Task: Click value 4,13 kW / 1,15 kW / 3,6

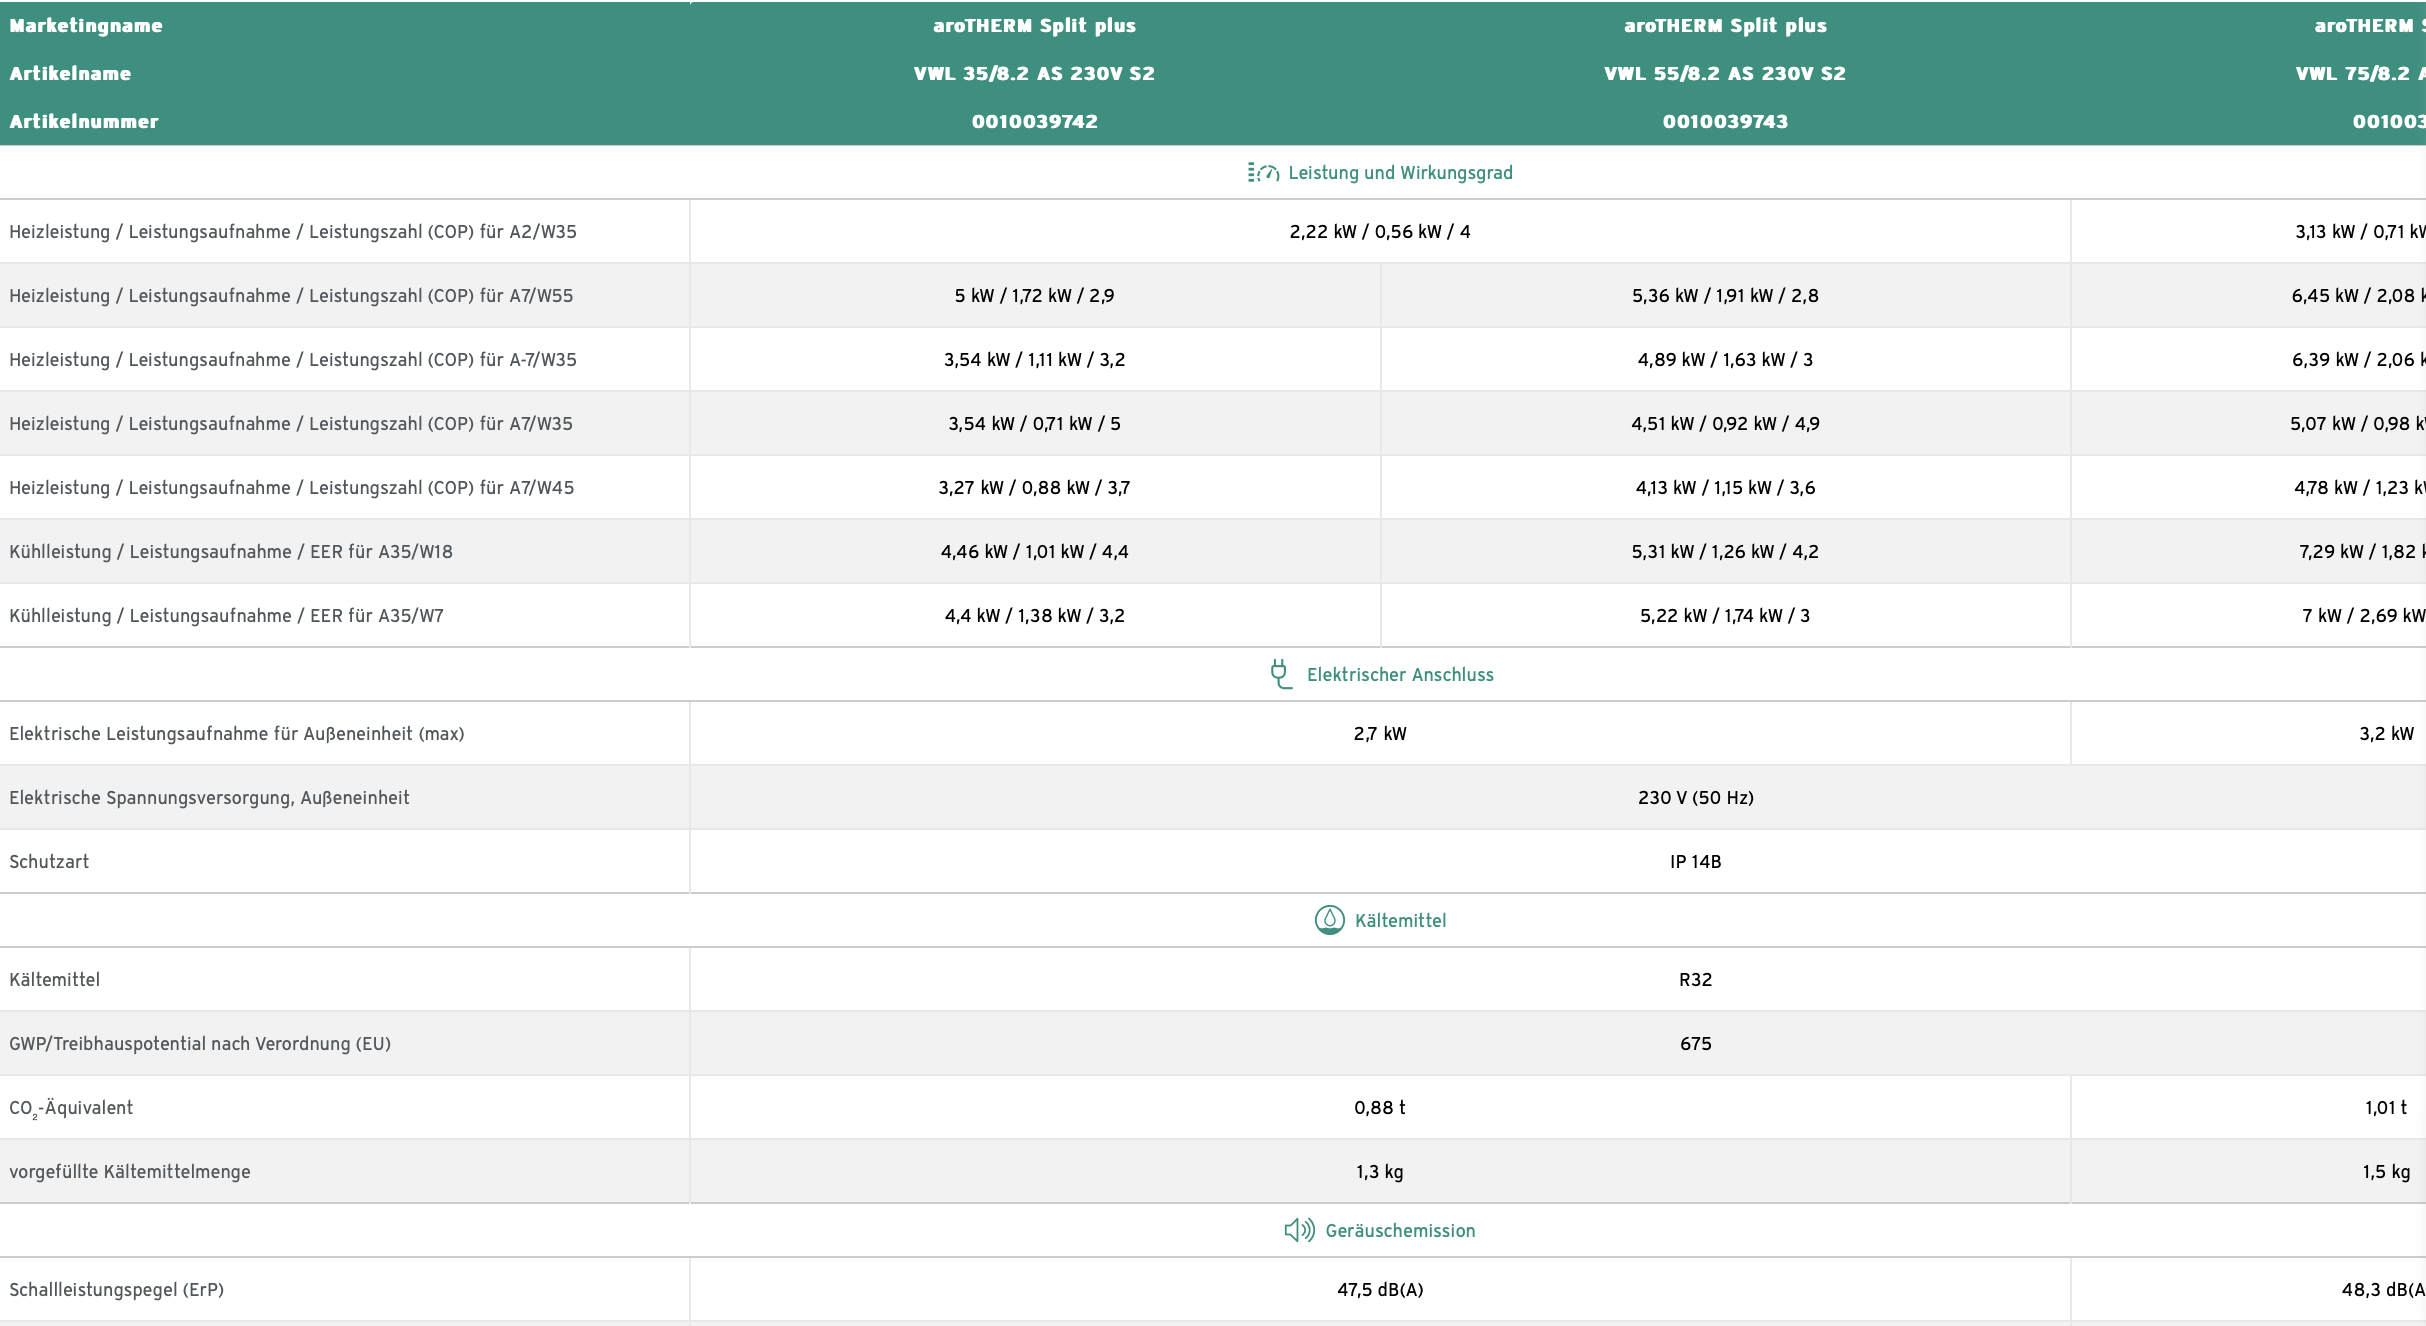Action: pos(1725,488)
